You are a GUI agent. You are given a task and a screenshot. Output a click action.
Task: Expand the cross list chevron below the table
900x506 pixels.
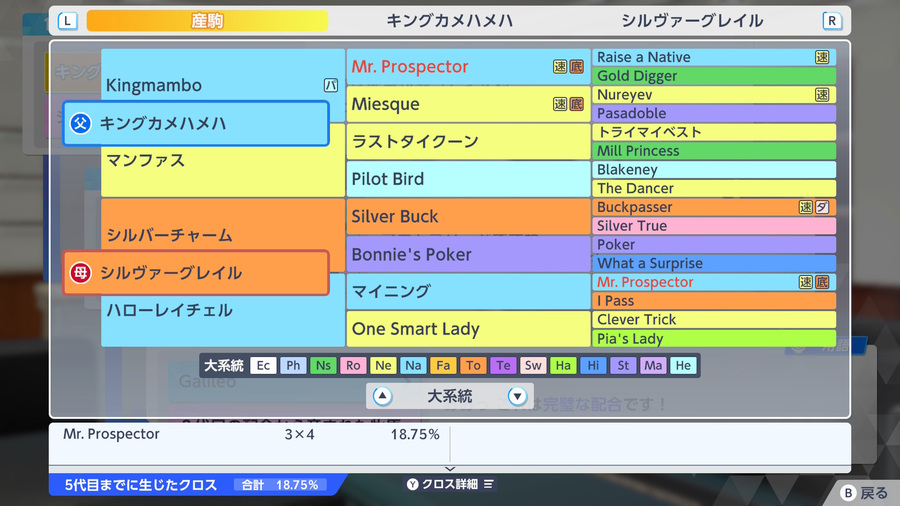(450, 469)
